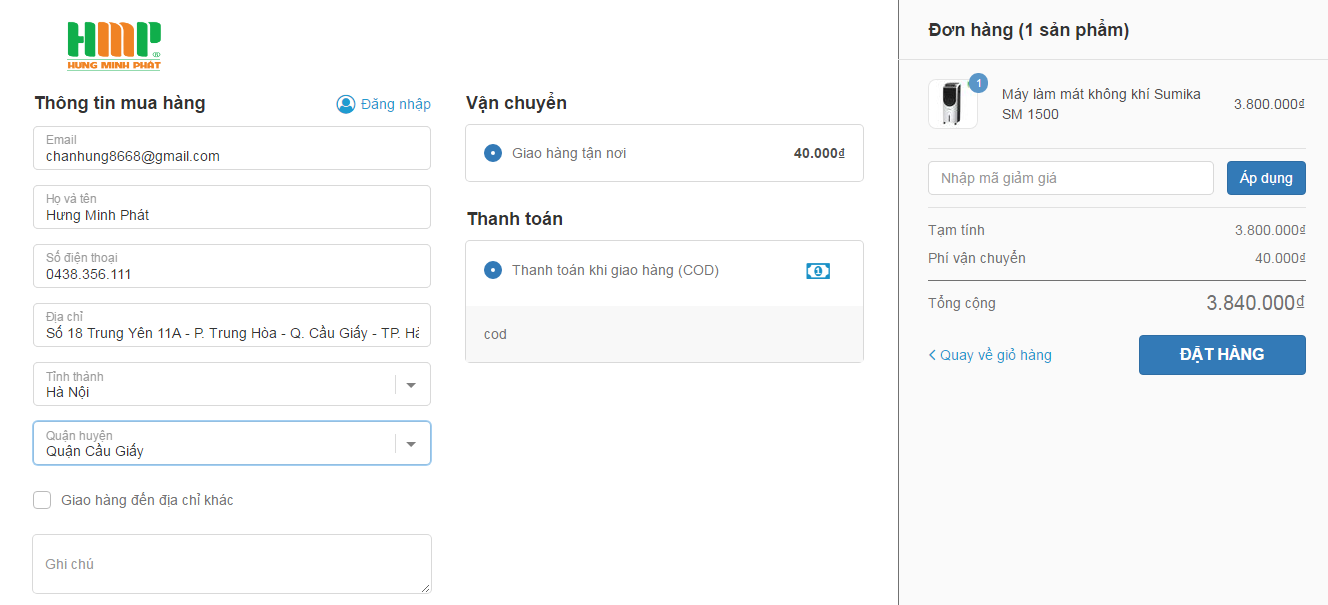Screen dimensions: 1328x605
Task: Open the Đăng nhập login link
Action: [396, 104]
